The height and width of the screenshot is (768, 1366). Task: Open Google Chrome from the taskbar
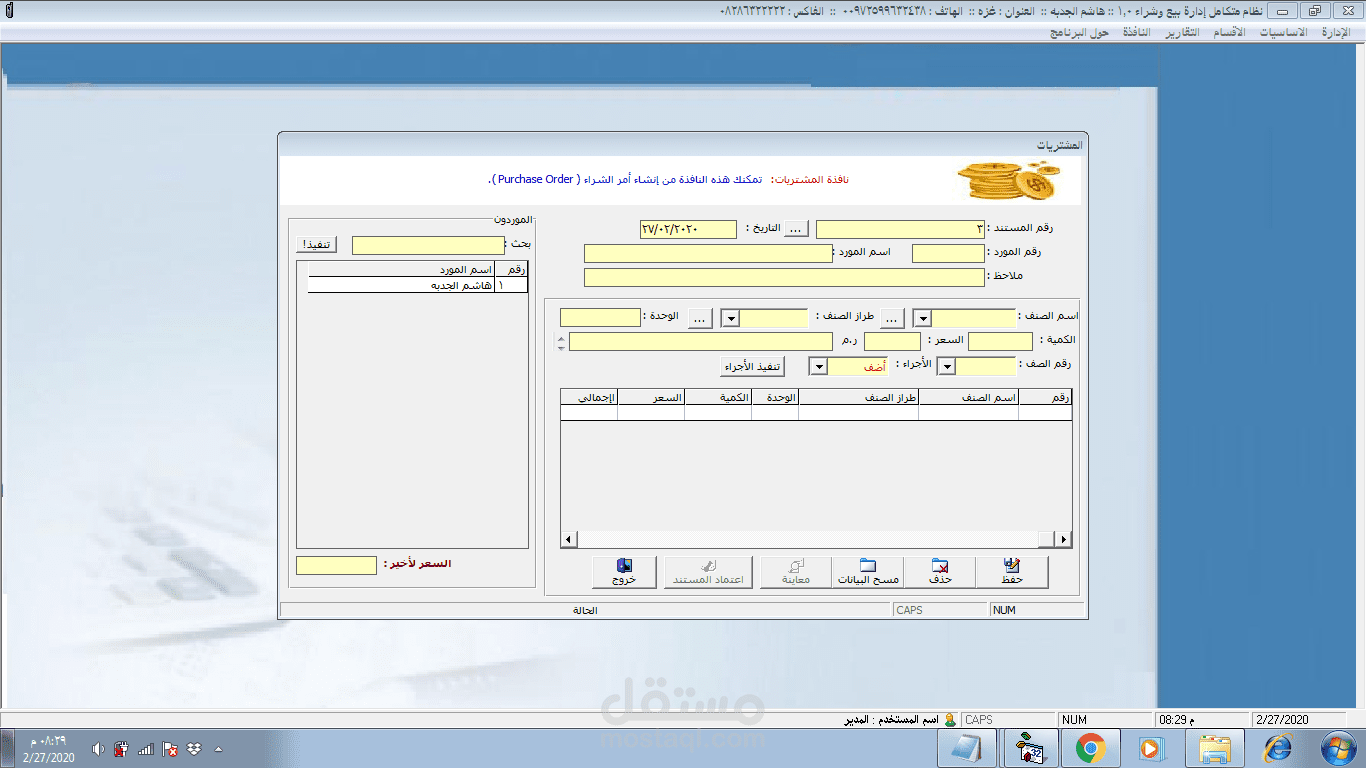[x=1090, y=747]
